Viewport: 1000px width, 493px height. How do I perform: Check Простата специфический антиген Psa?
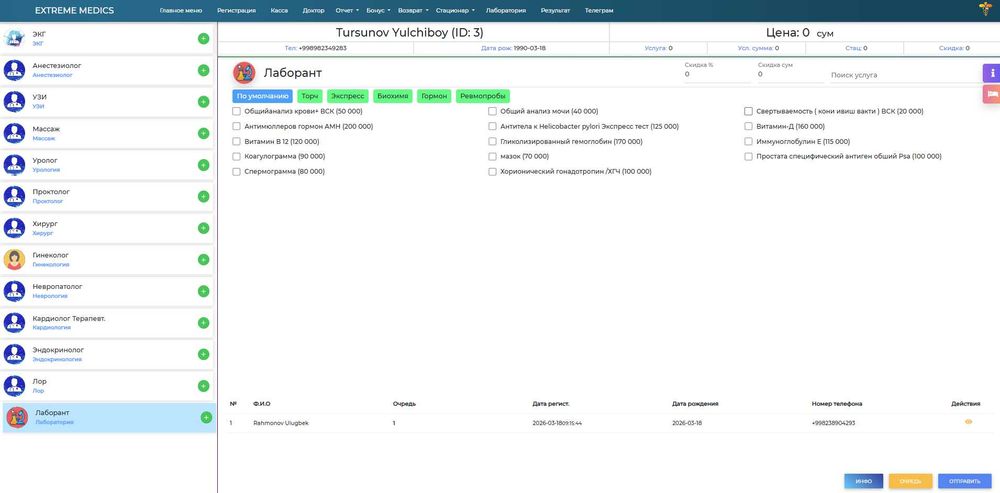coord(749,157)
